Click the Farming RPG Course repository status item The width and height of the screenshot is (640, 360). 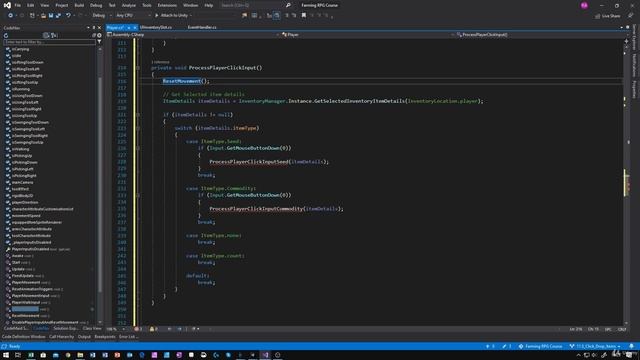point(541,346)
